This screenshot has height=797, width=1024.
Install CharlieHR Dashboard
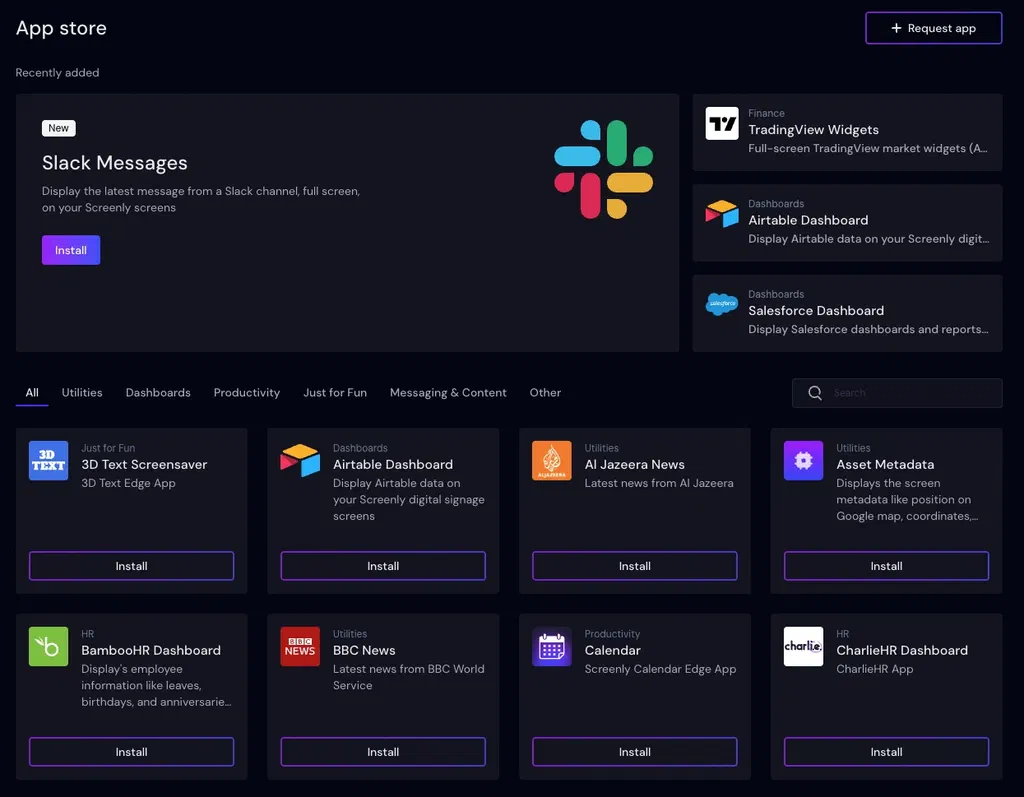click(x=886, y=752)
